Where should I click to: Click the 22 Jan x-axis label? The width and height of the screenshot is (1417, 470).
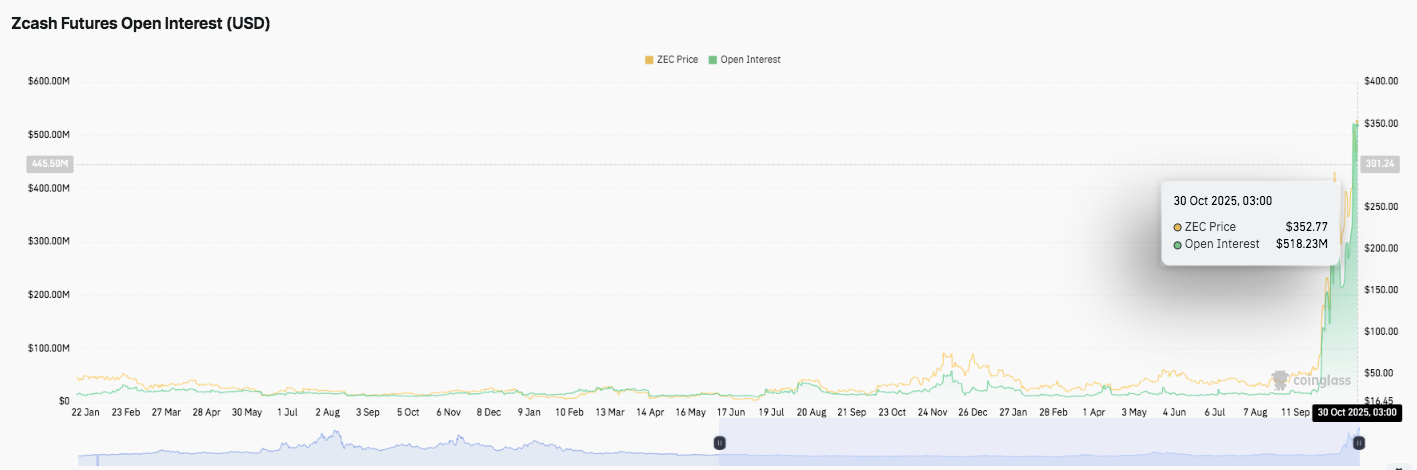click(x=85, y=412)
